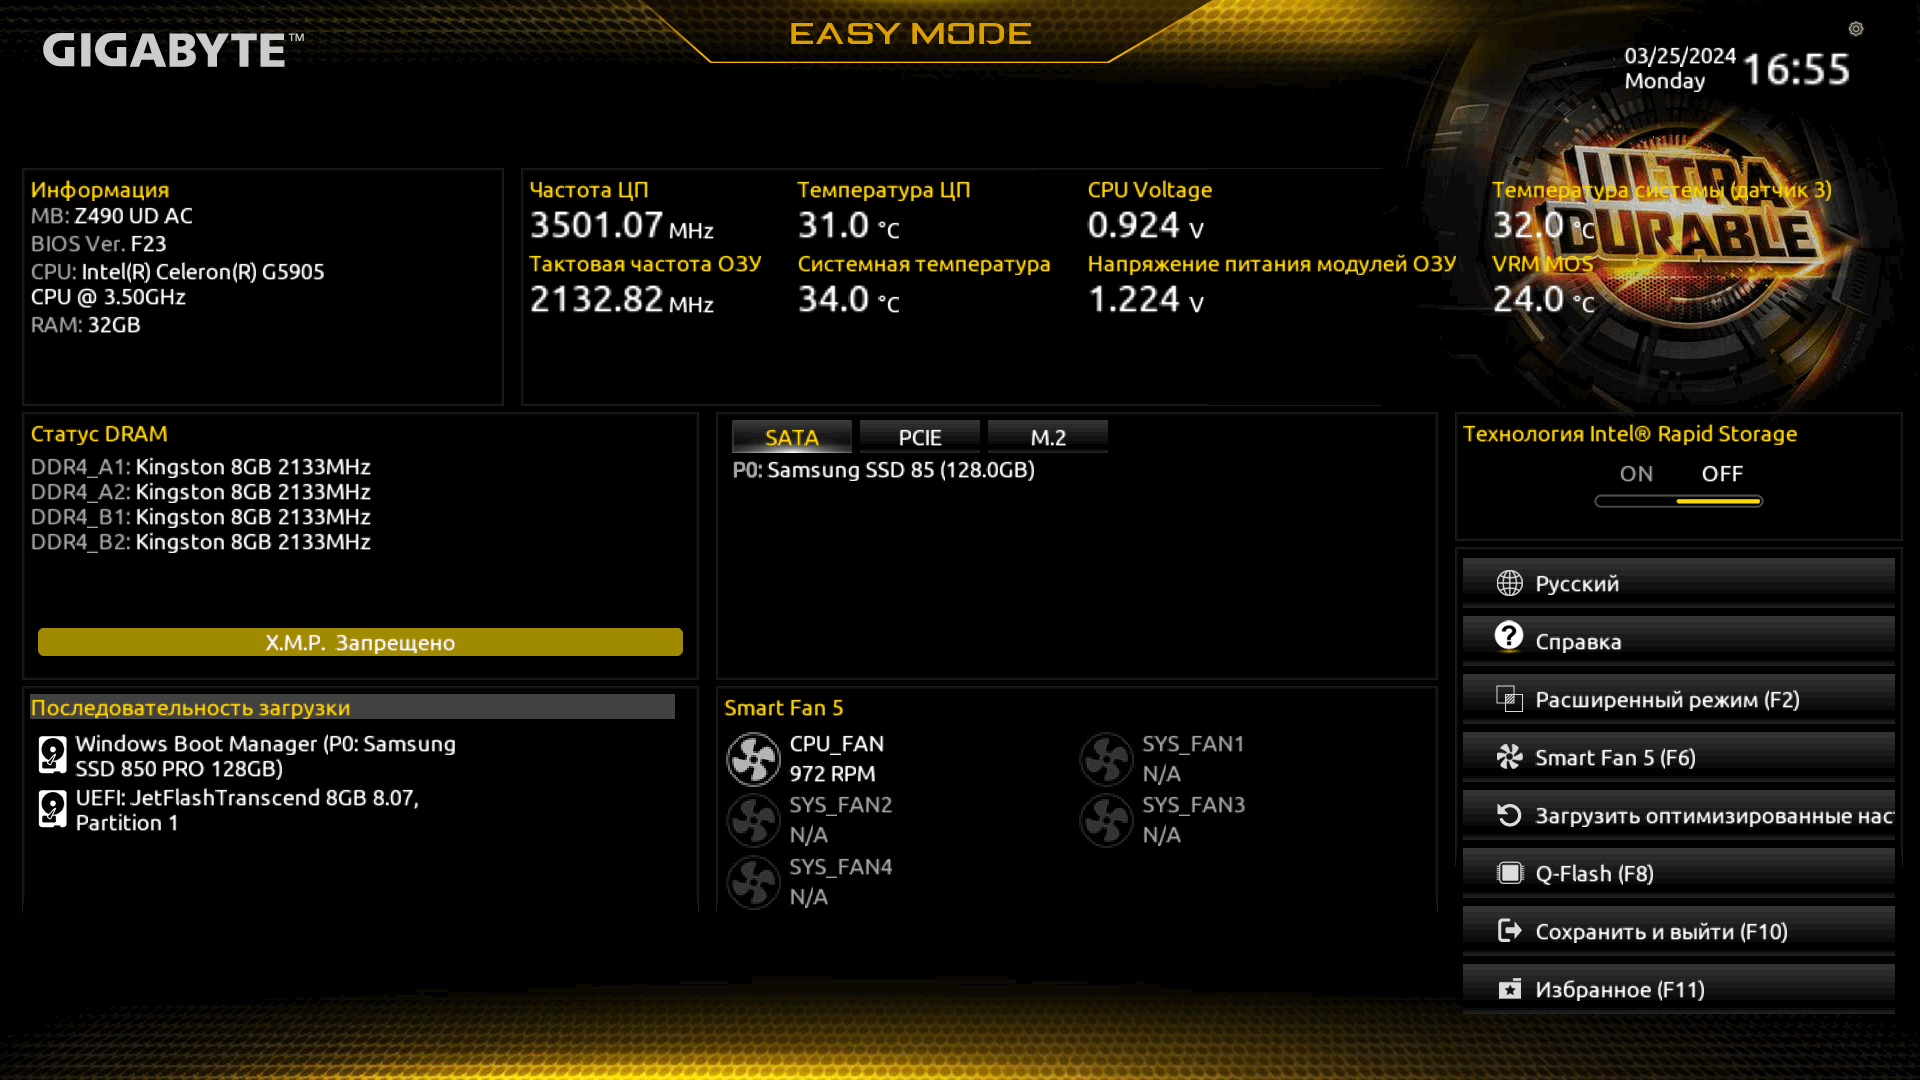
Task: Click the question mark icon beside Справка
Action: click(1509, 636)
